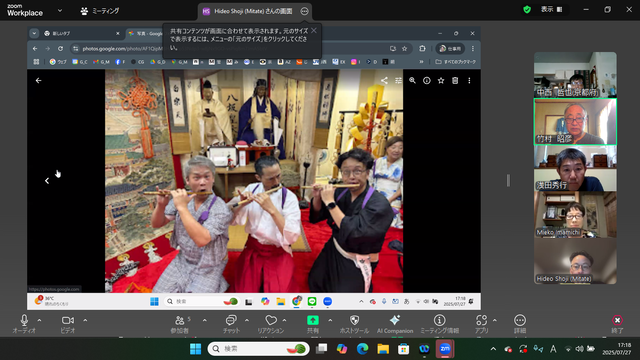Open Microsoft Store from the taskbar
Viewport: 640px width, 360px height.
click(403, 349)
